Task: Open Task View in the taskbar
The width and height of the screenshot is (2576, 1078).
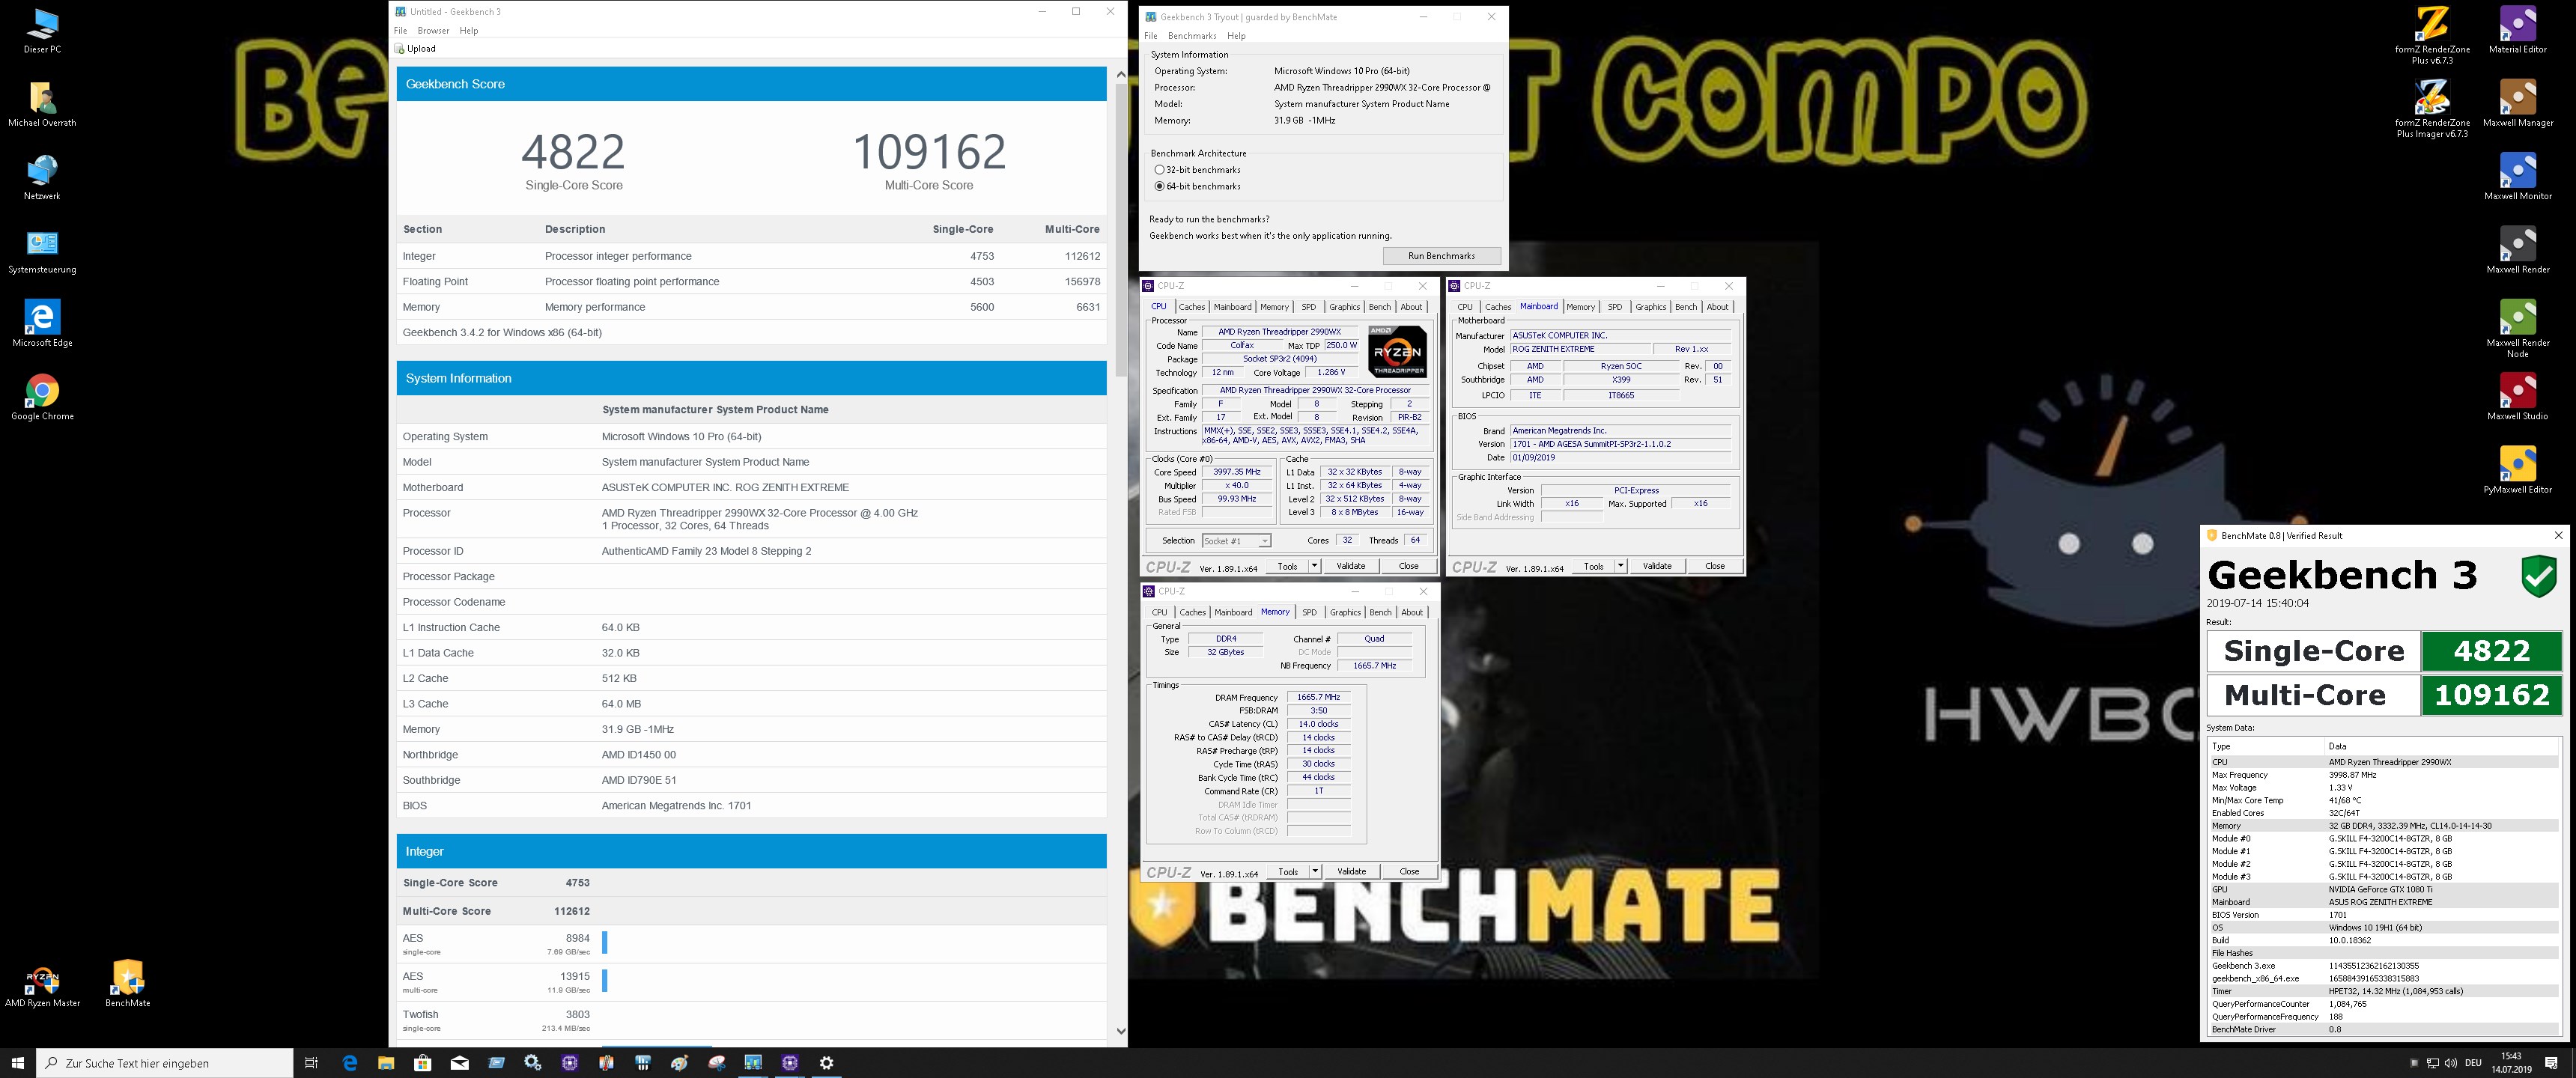Action: click(x=311, y=1063)
